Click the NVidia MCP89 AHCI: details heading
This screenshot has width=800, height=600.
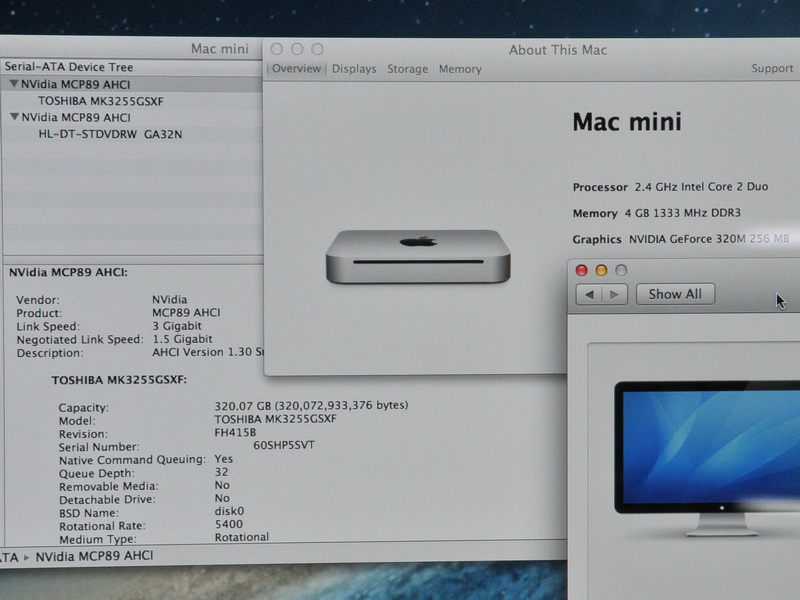coord(68,272)
